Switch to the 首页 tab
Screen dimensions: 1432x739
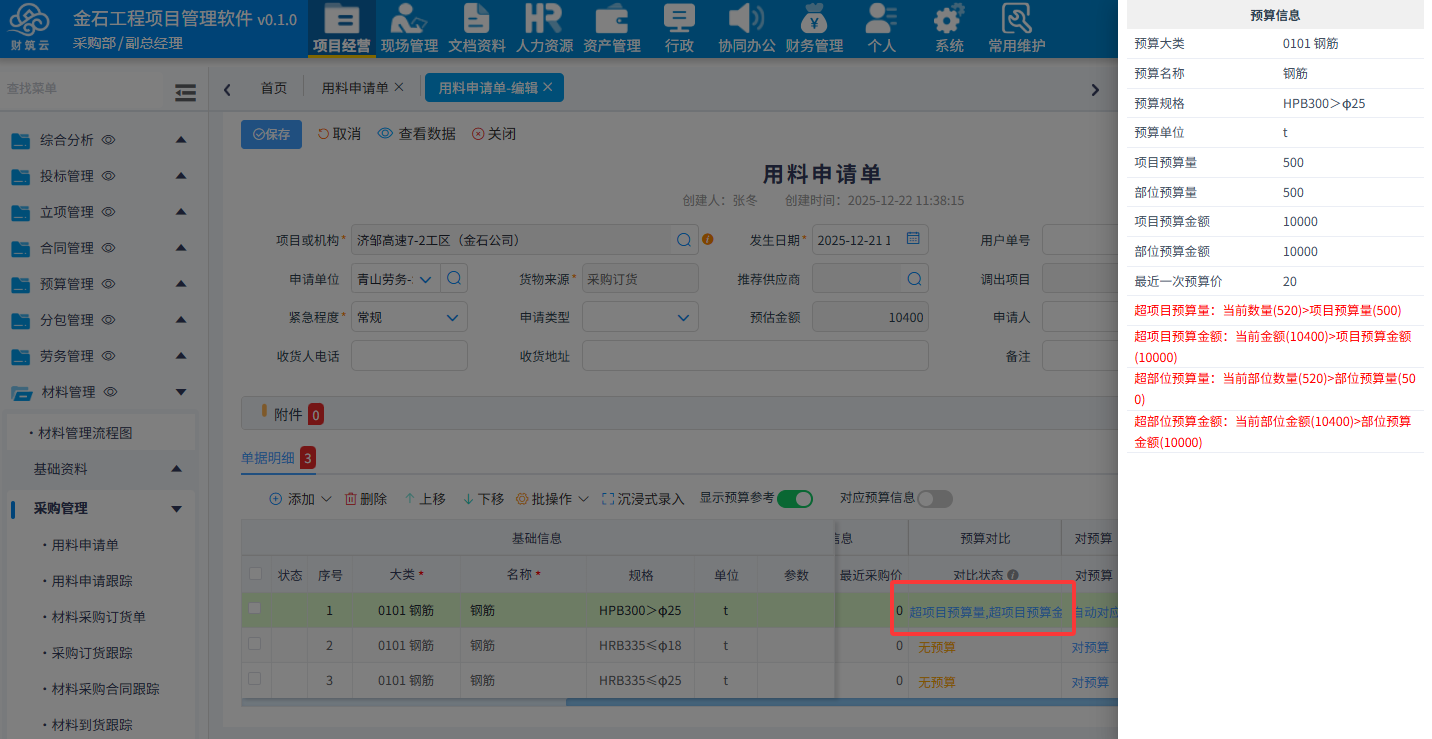(x=273, y=87)
